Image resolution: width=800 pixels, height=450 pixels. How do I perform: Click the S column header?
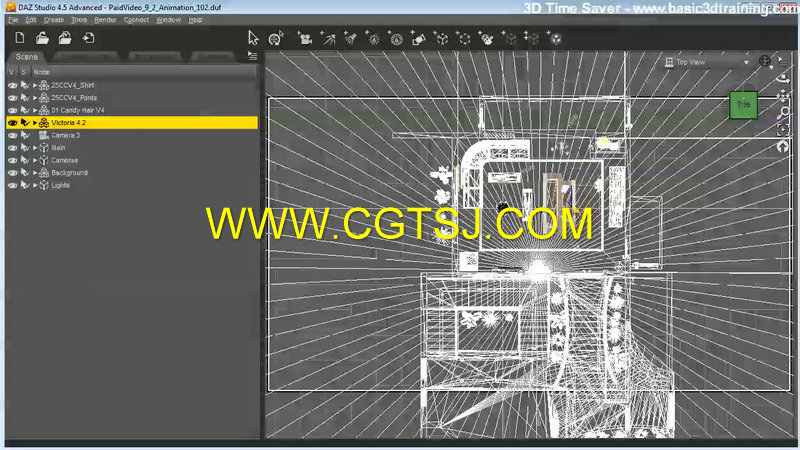click(24, 72)
